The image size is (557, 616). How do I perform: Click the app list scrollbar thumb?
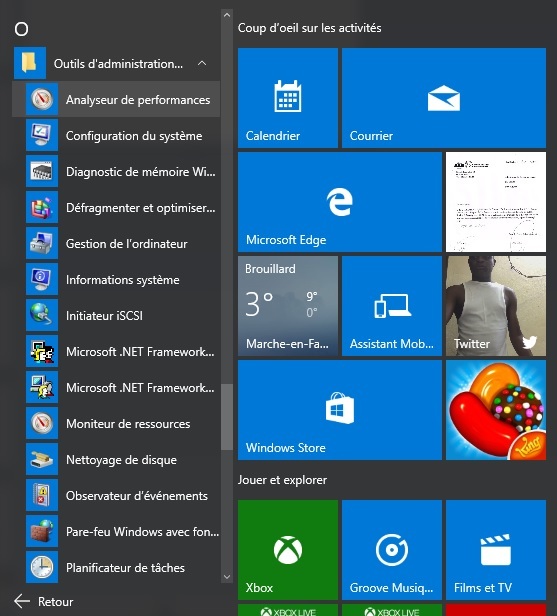click(227, 417)
